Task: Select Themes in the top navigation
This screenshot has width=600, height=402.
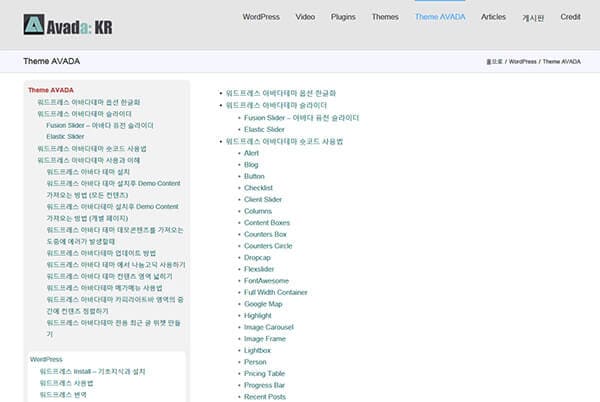Action: (385, 17)
